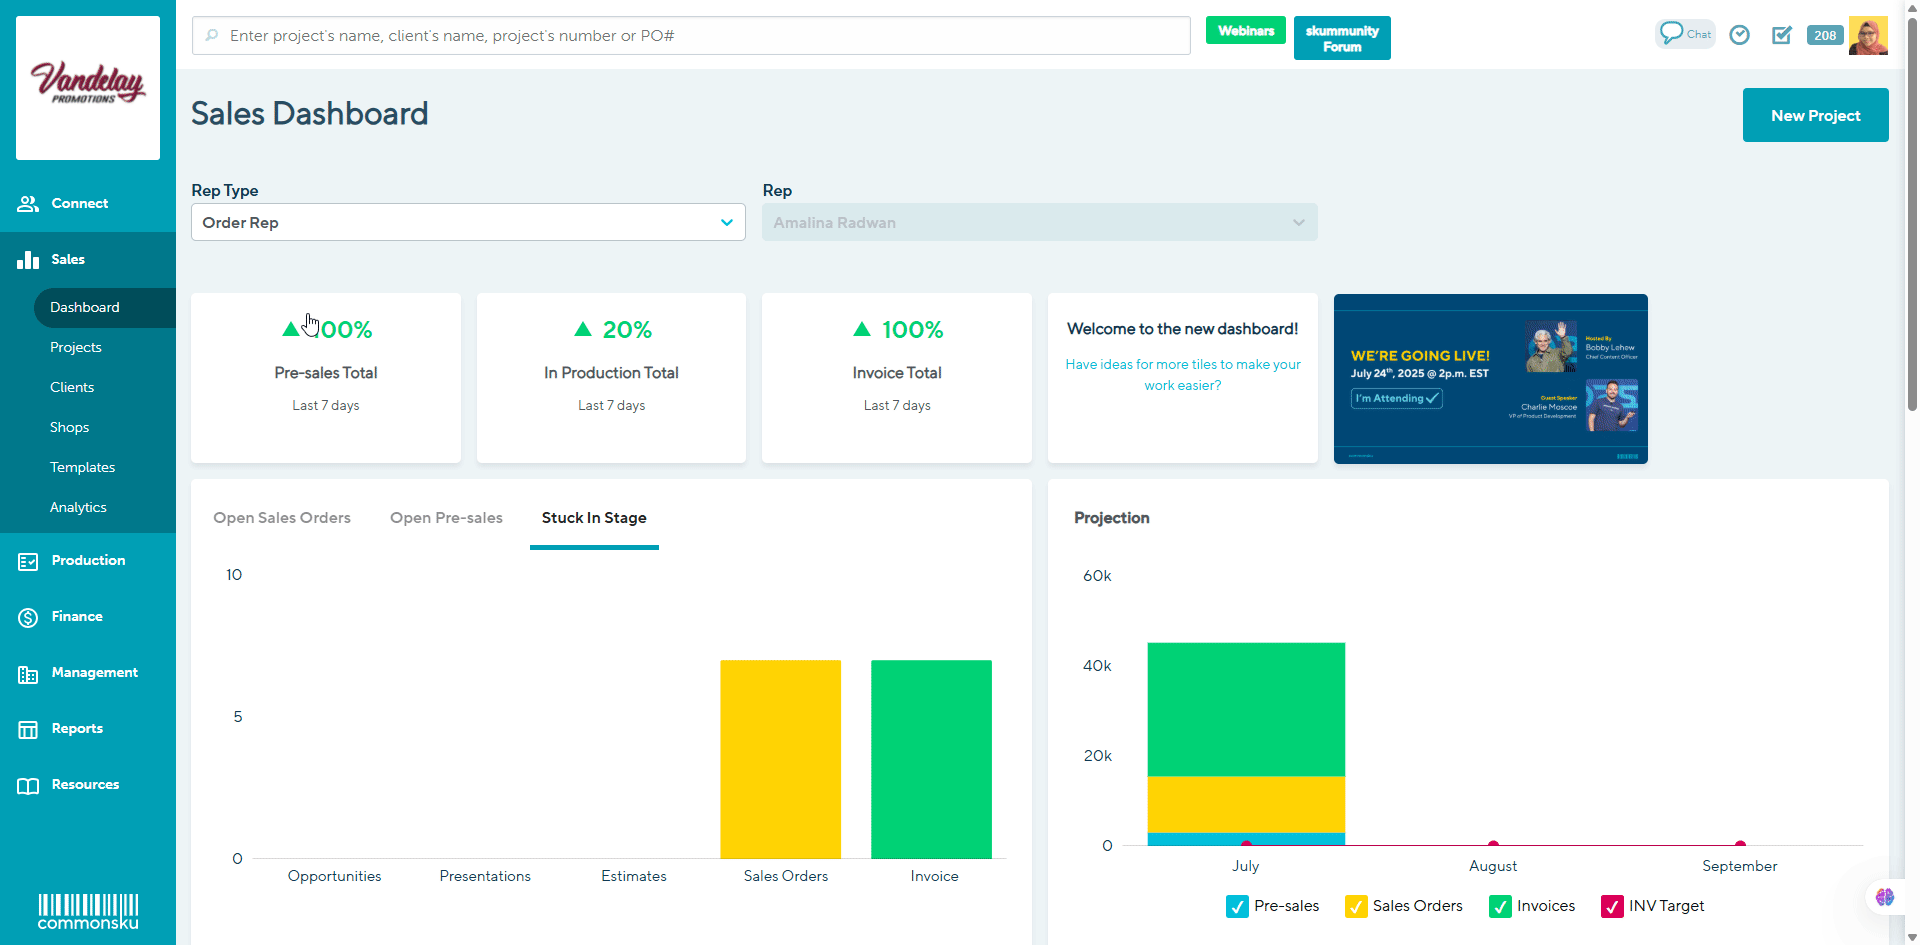
Task: Open the Chat bubble icon
Action: point(1684,34)
